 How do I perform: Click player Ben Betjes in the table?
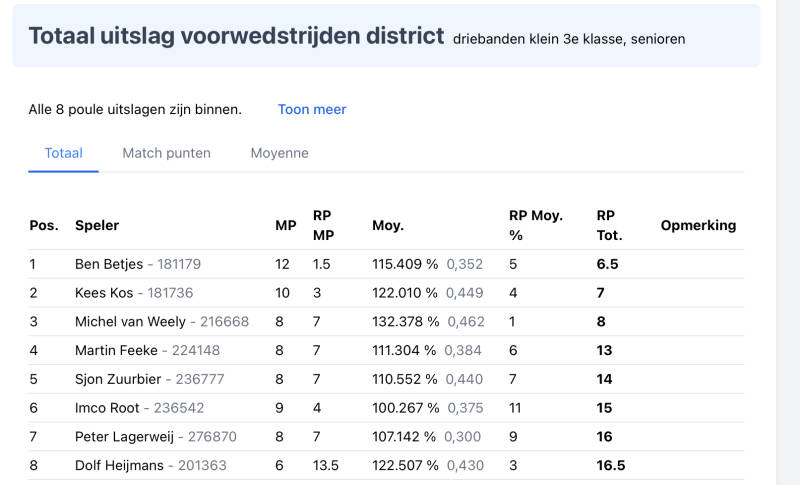pos(109,264)
